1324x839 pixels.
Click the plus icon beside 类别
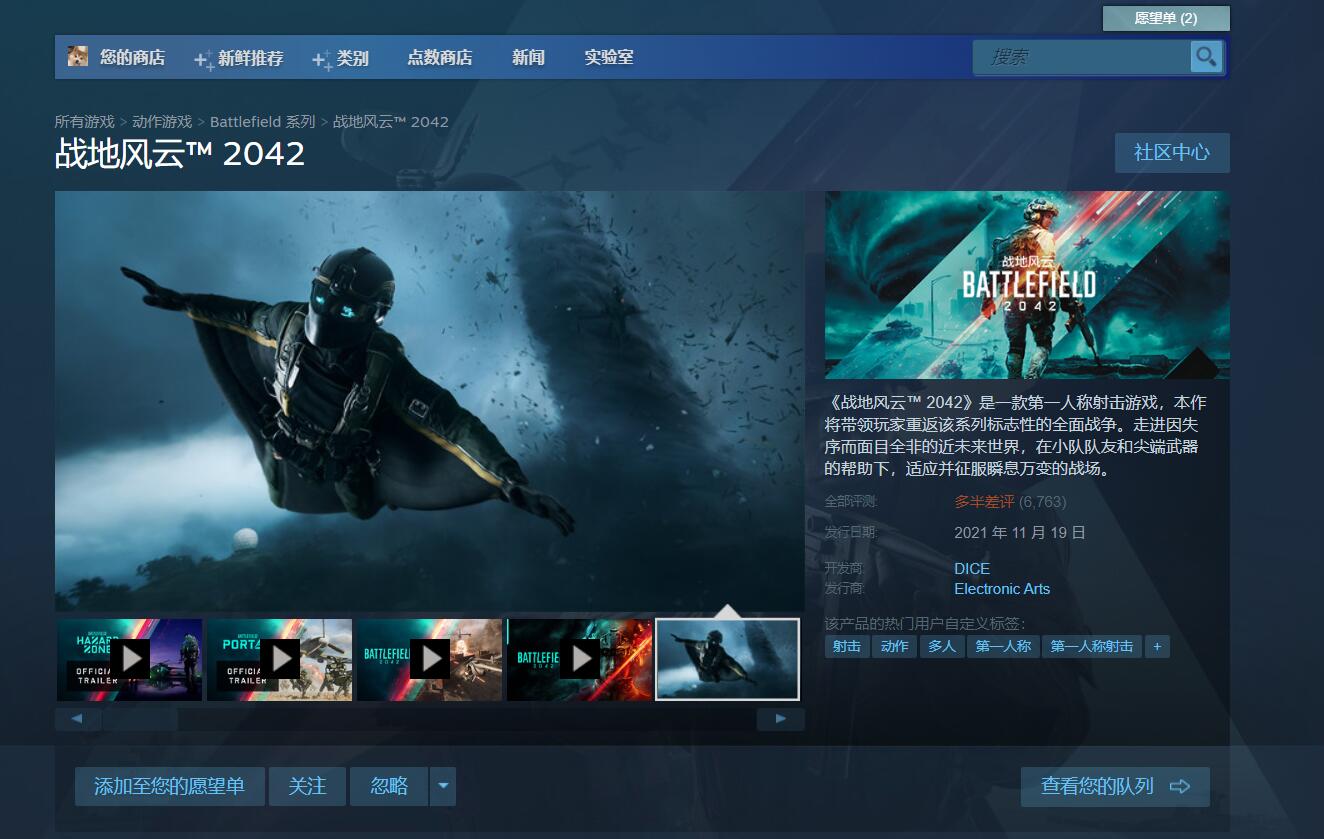(322, 60)
